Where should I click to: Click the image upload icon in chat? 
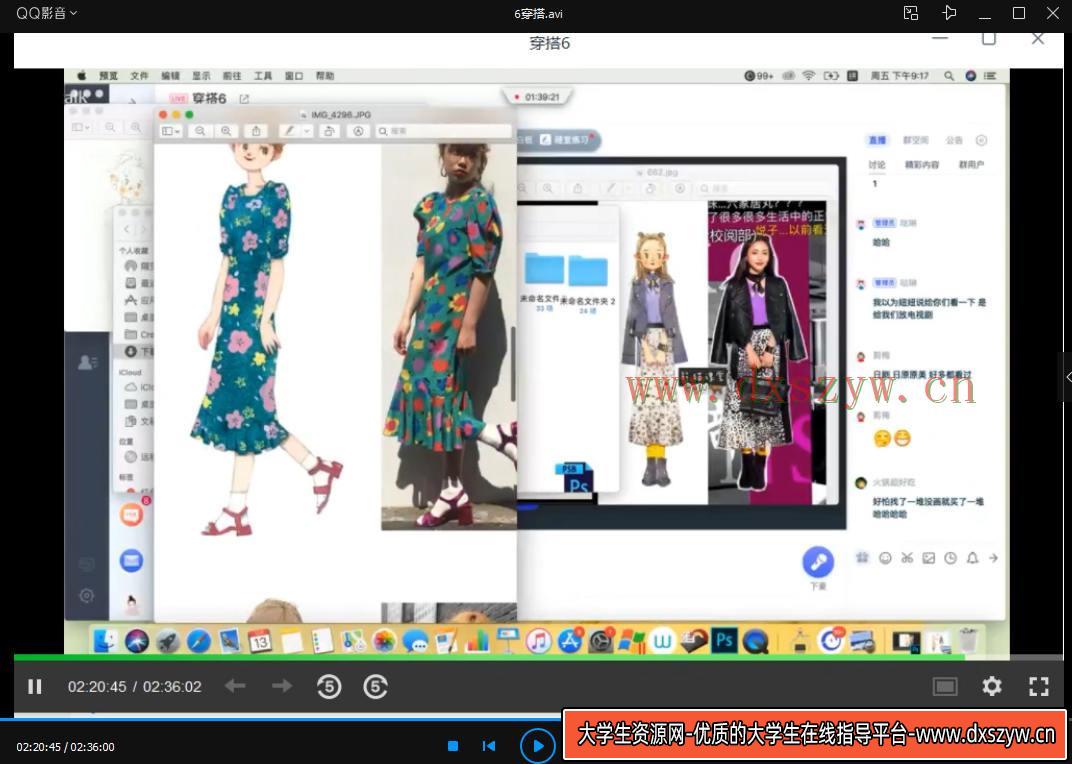(x=928, y=558)
